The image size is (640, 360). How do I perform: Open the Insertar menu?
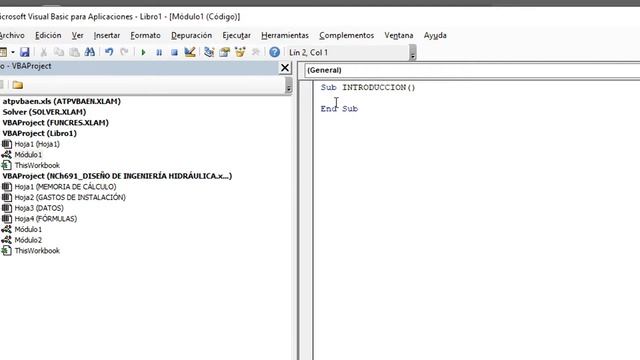click(107, 36)
